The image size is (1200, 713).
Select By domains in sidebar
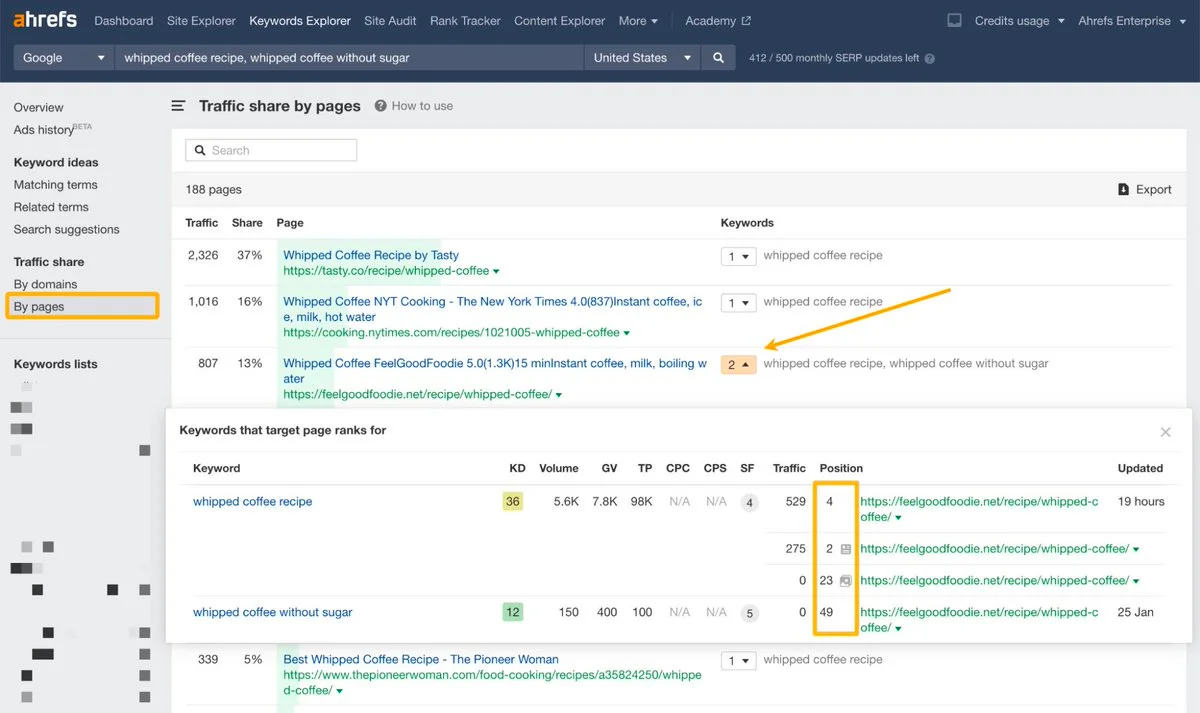[x=45, y=284]
